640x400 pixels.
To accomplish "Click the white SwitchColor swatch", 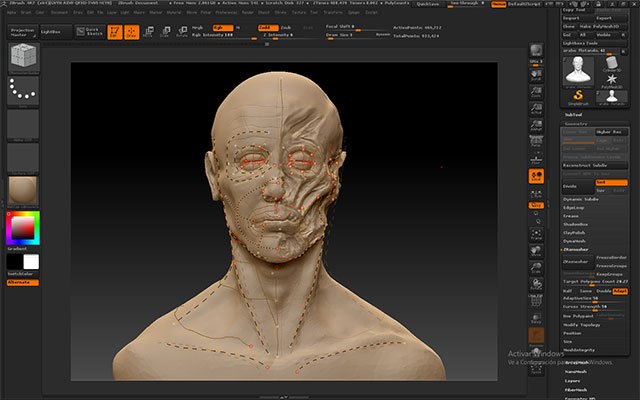I will click(x=31, y=262).
